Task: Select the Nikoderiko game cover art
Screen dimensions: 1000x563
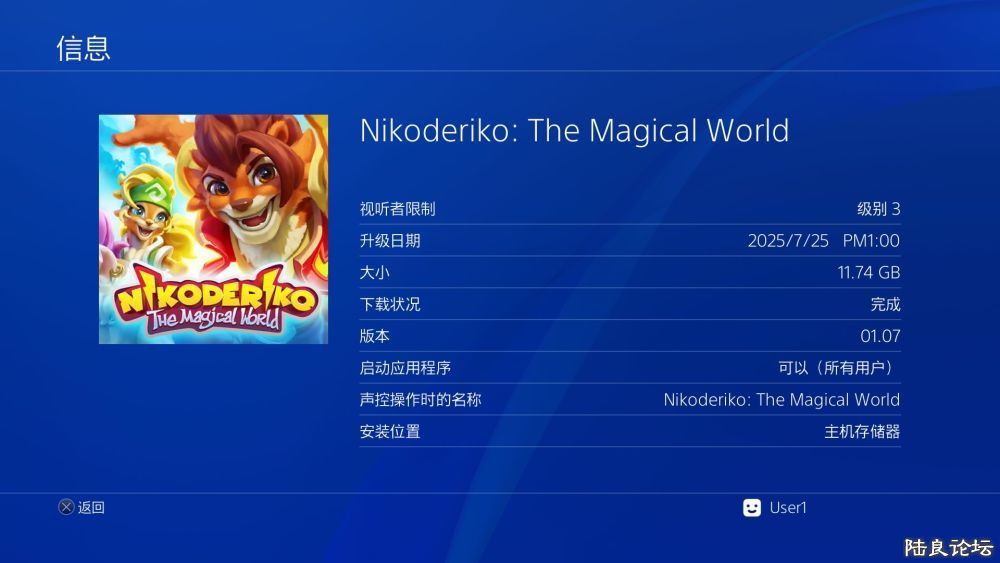Action: coord(214,230)
